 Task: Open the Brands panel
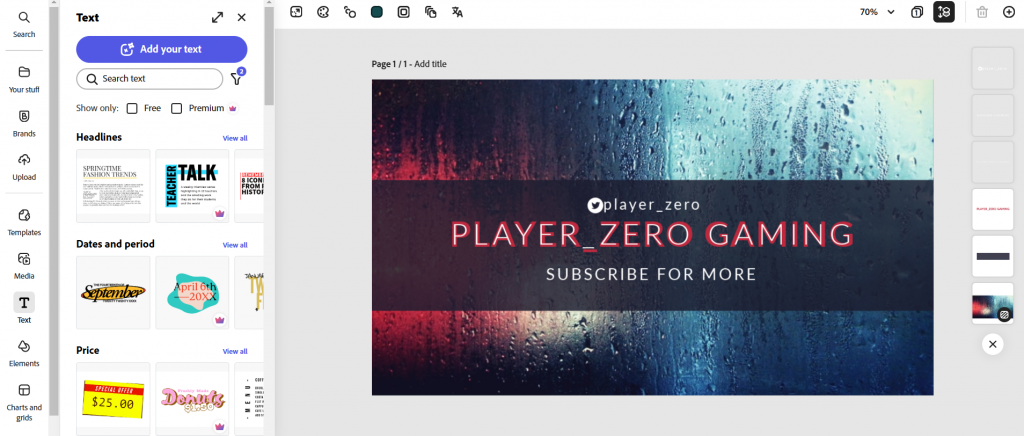pos(24,123)
